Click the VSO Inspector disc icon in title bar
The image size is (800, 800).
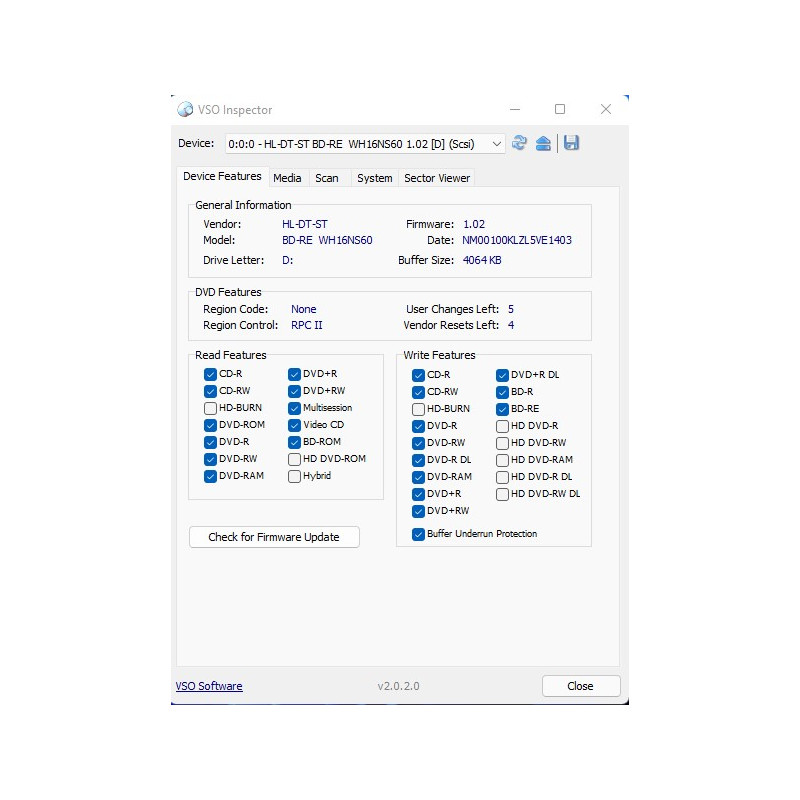(x=185, y=109)
